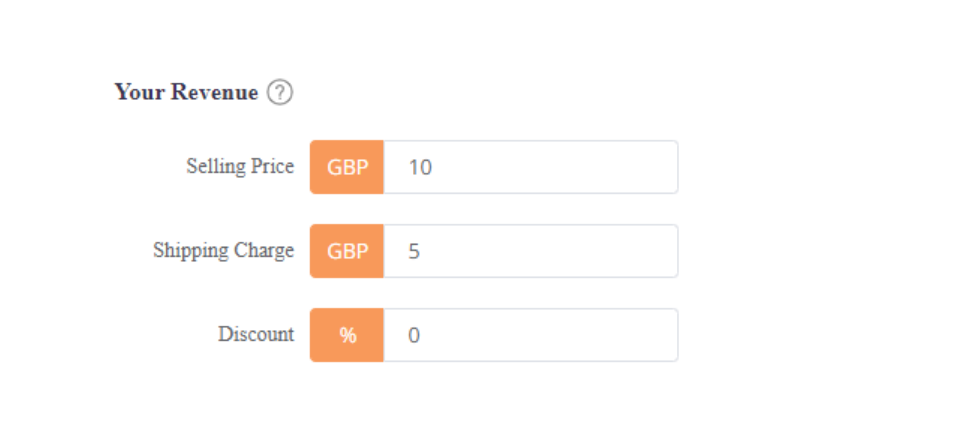The height and width of the screenshot is (430, 970).
Task: Place cursor after 0 in discount box
Action: (x=423, y=336)
